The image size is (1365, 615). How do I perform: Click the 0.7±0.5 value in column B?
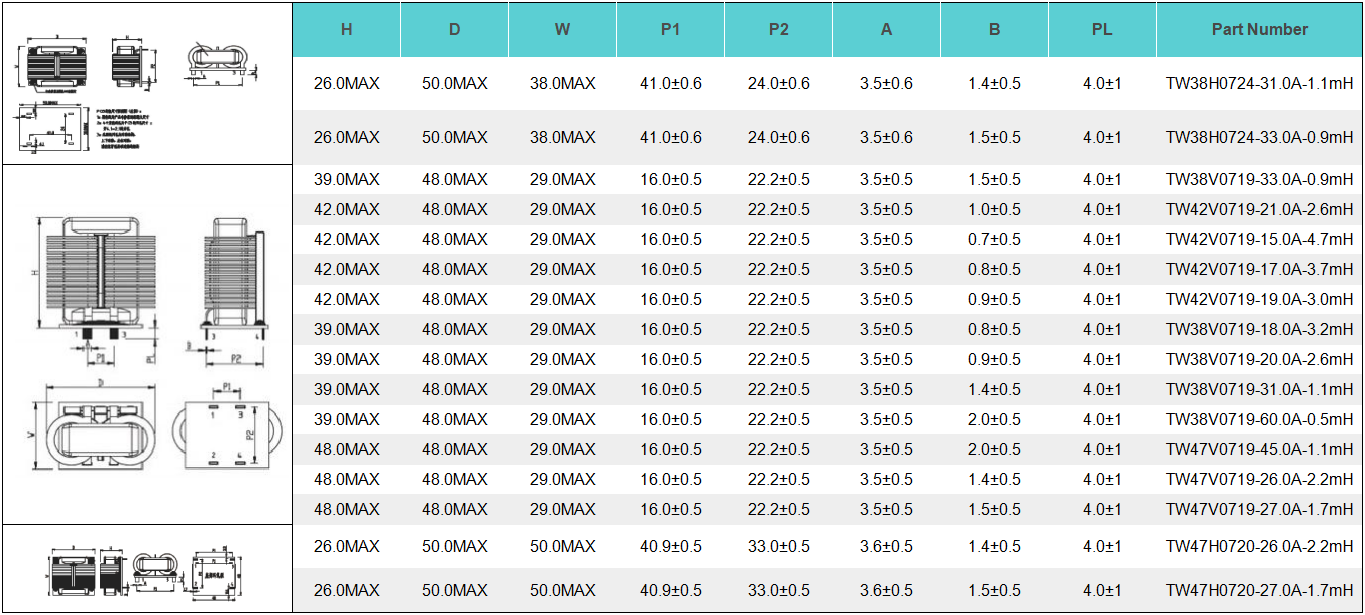pyautogui.click(x=994, y=240)
